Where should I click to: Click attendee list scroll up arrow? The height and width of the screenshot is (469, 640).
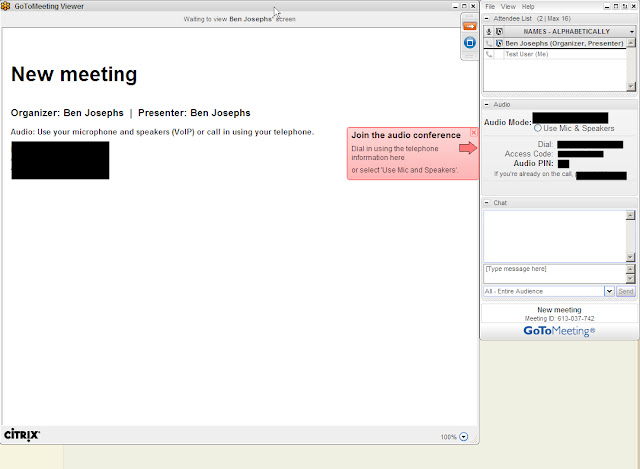pyautogui.click(x=631, y=43)
